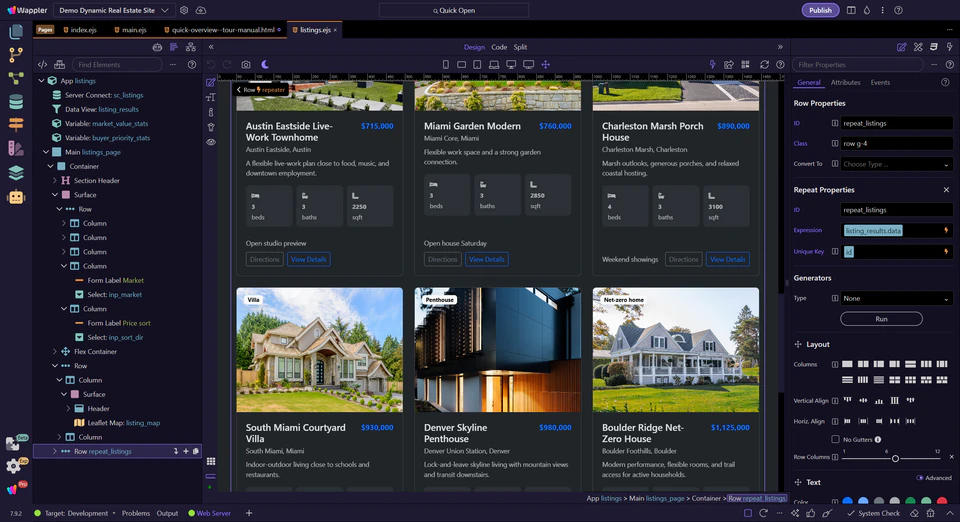Click the undo arrow in design toolbar
Viewport: 960px width, 522px height.
point(211,64)
